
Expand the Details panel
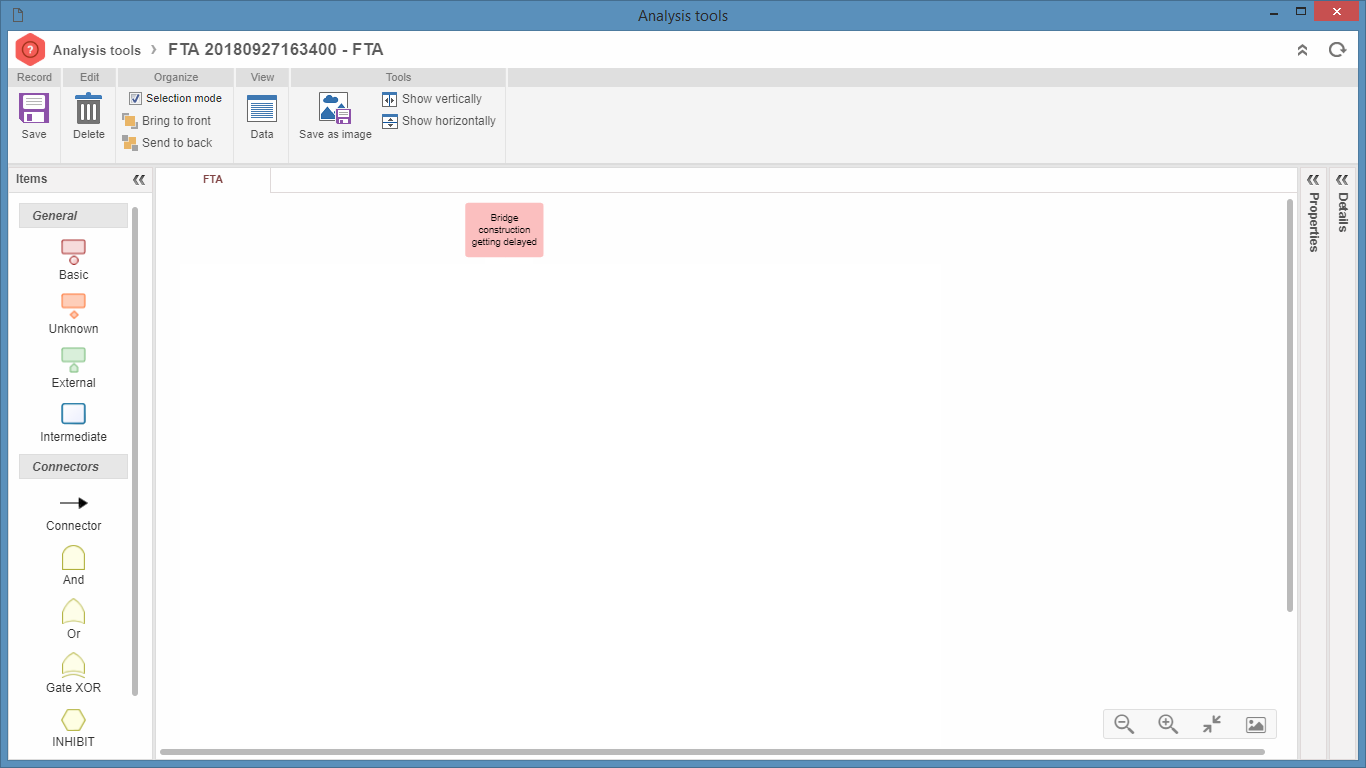click(x=1342, y=180)
